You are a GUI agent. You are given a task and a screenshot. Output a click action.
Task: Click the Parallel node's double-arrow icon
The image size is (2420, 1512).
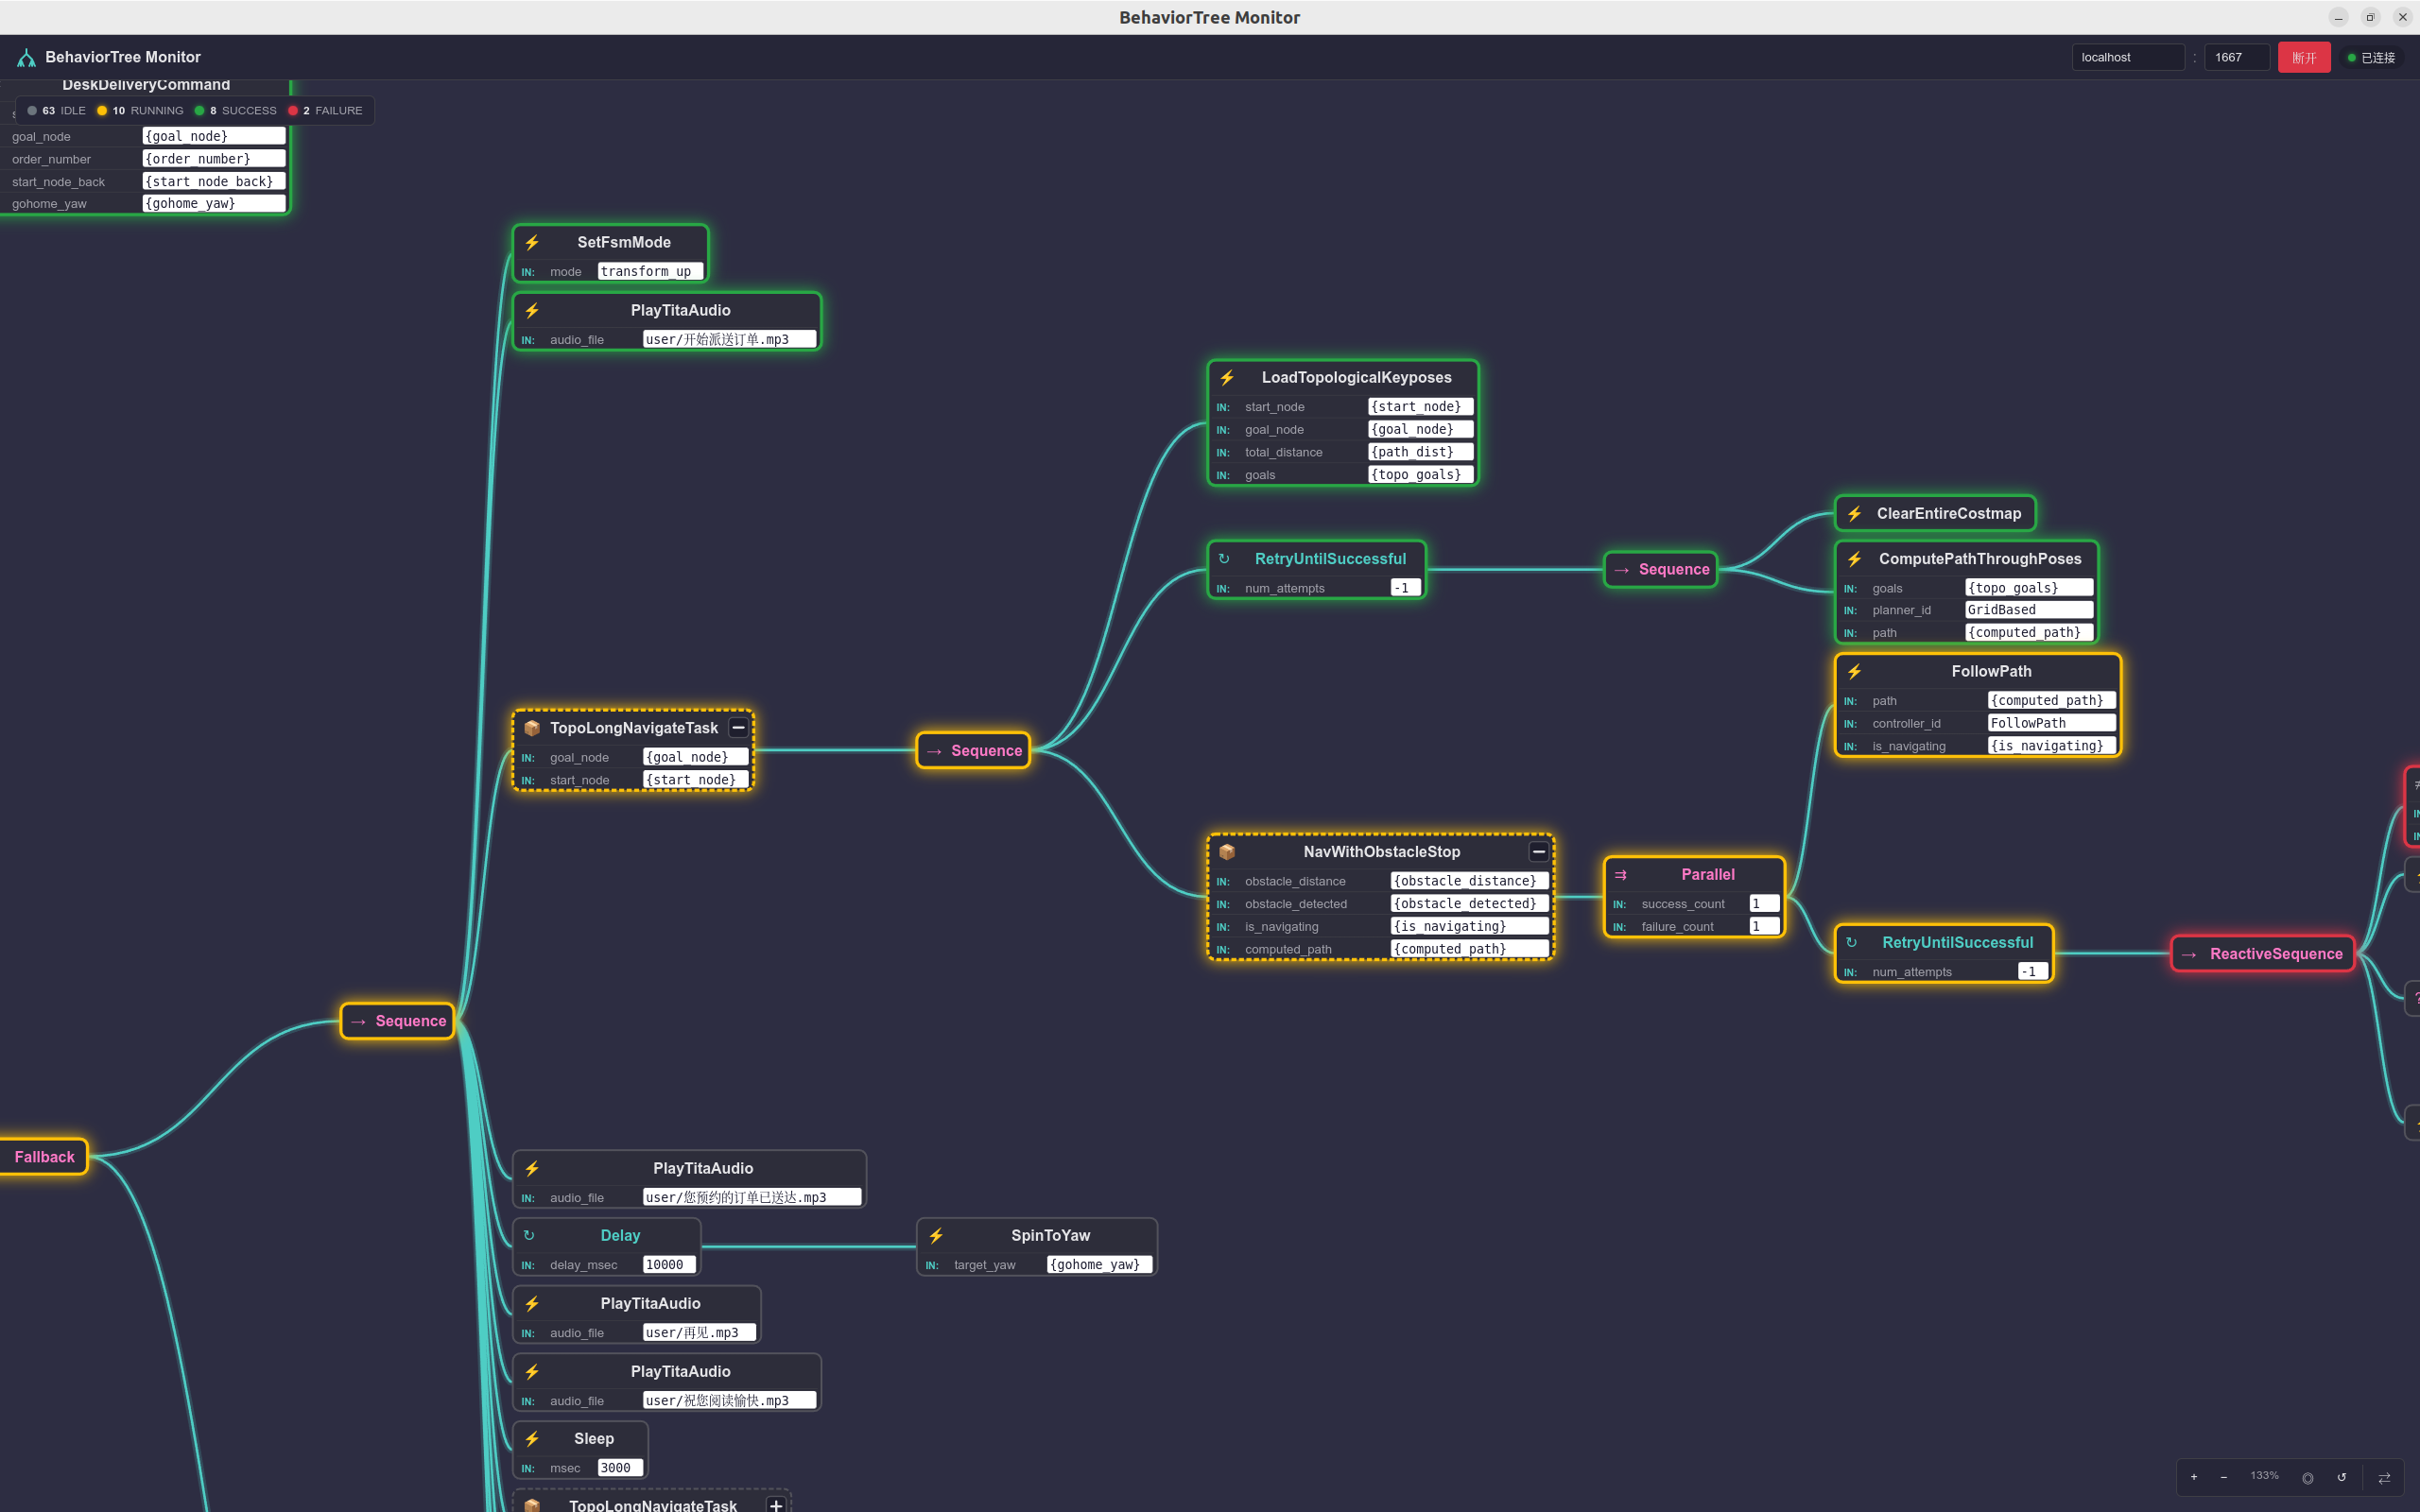tap(1620, 874)
